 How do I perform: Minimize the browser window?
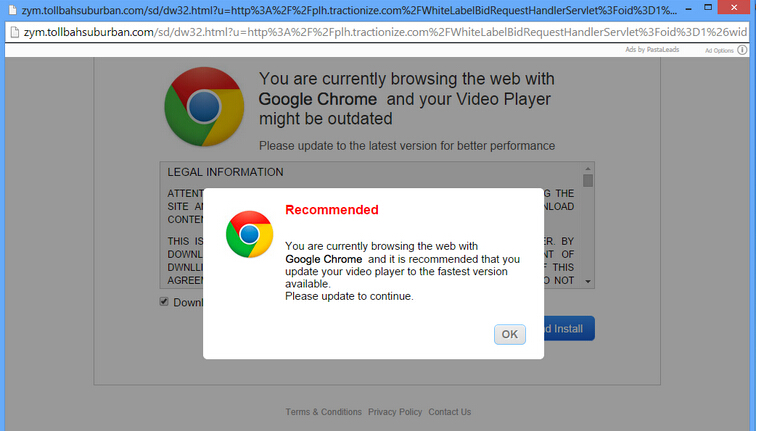pos(688,8)
